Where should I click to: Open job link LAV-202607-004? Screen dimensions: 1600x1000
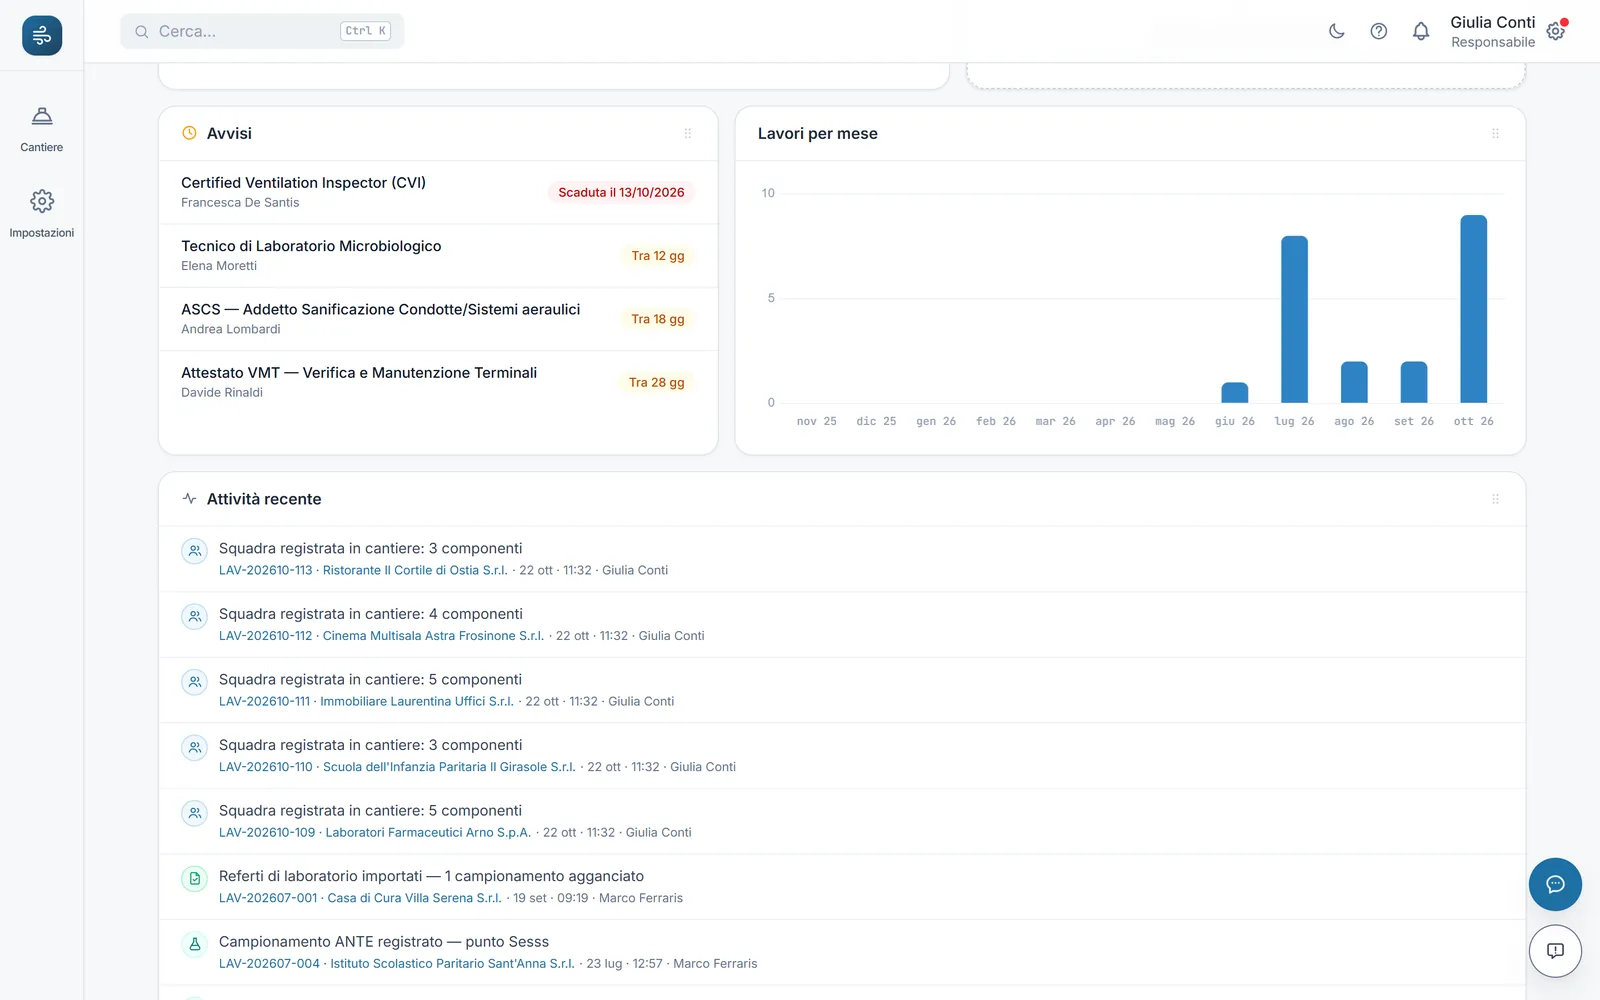pyautogui.click(x=270, y=964)
